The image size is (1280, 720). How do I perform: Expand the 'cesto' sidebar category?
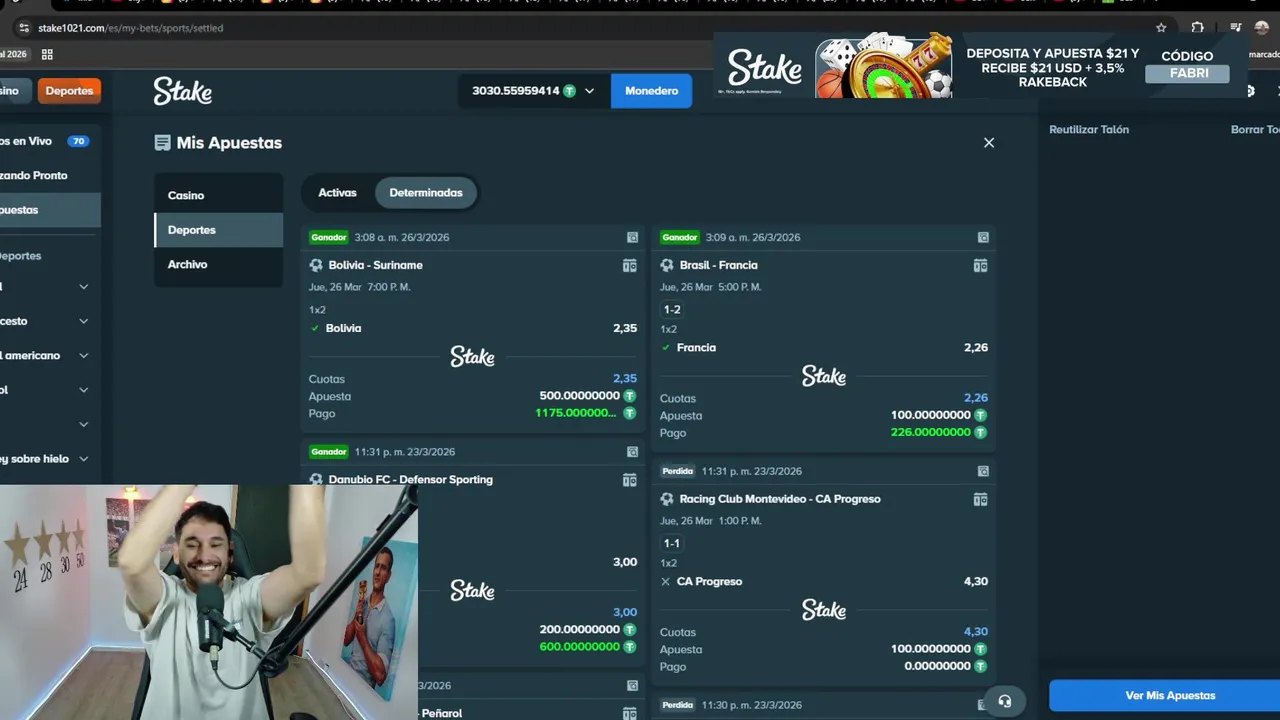48,321
